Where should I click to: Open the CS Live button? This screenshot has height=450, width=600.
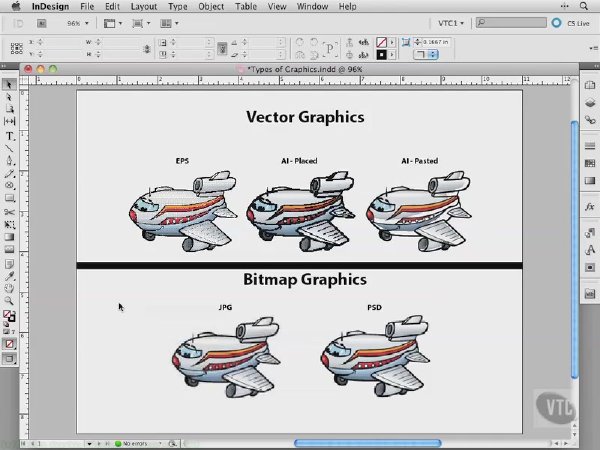tap(570, 23)
